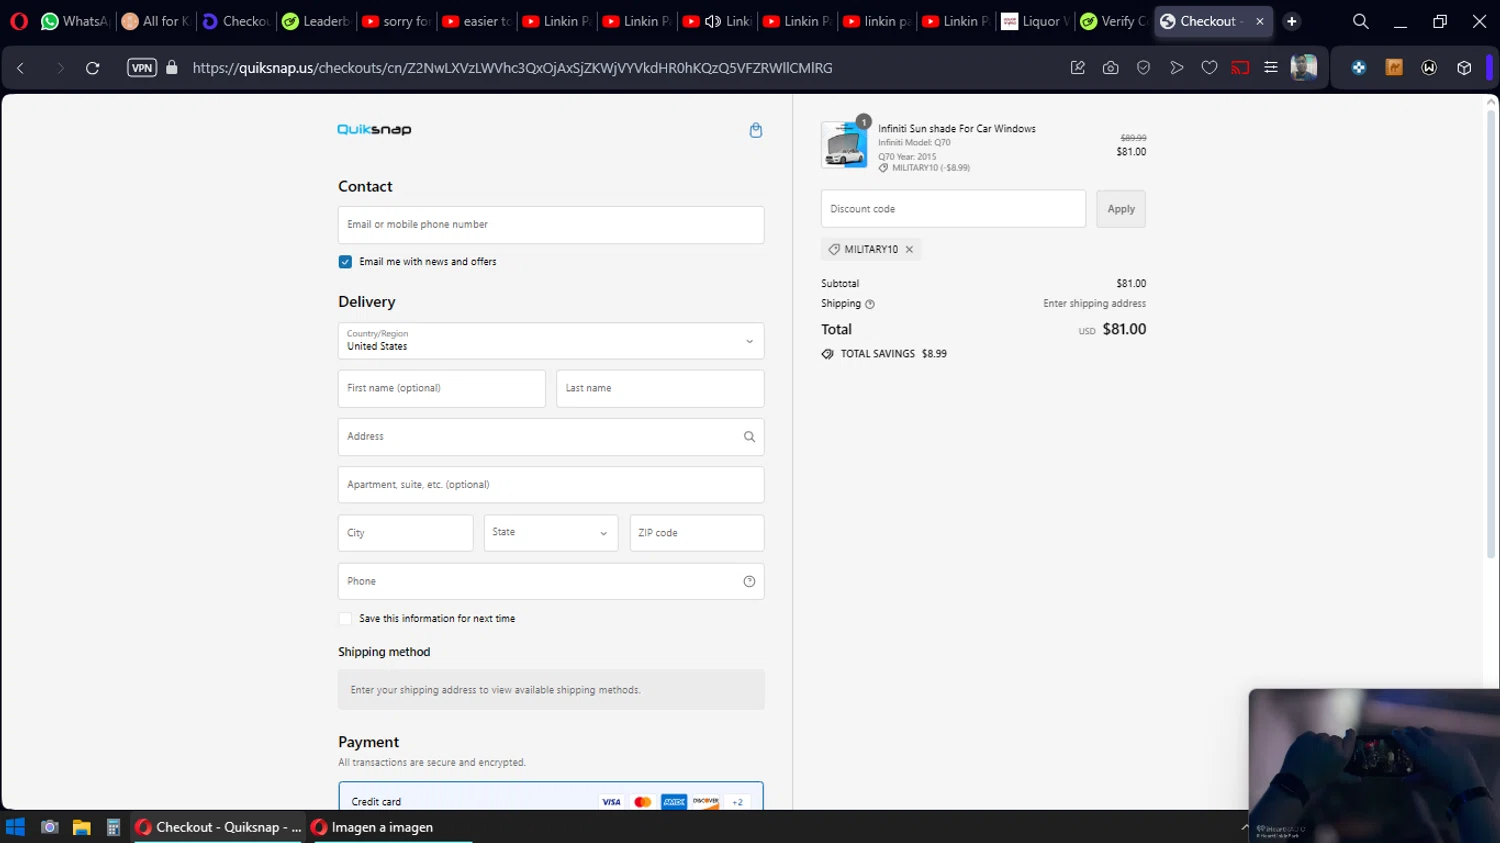Image resolution: width=1500 pixels, height=843 pixels.
Task: Open the taskbar camera app
Action: [49, 827]
